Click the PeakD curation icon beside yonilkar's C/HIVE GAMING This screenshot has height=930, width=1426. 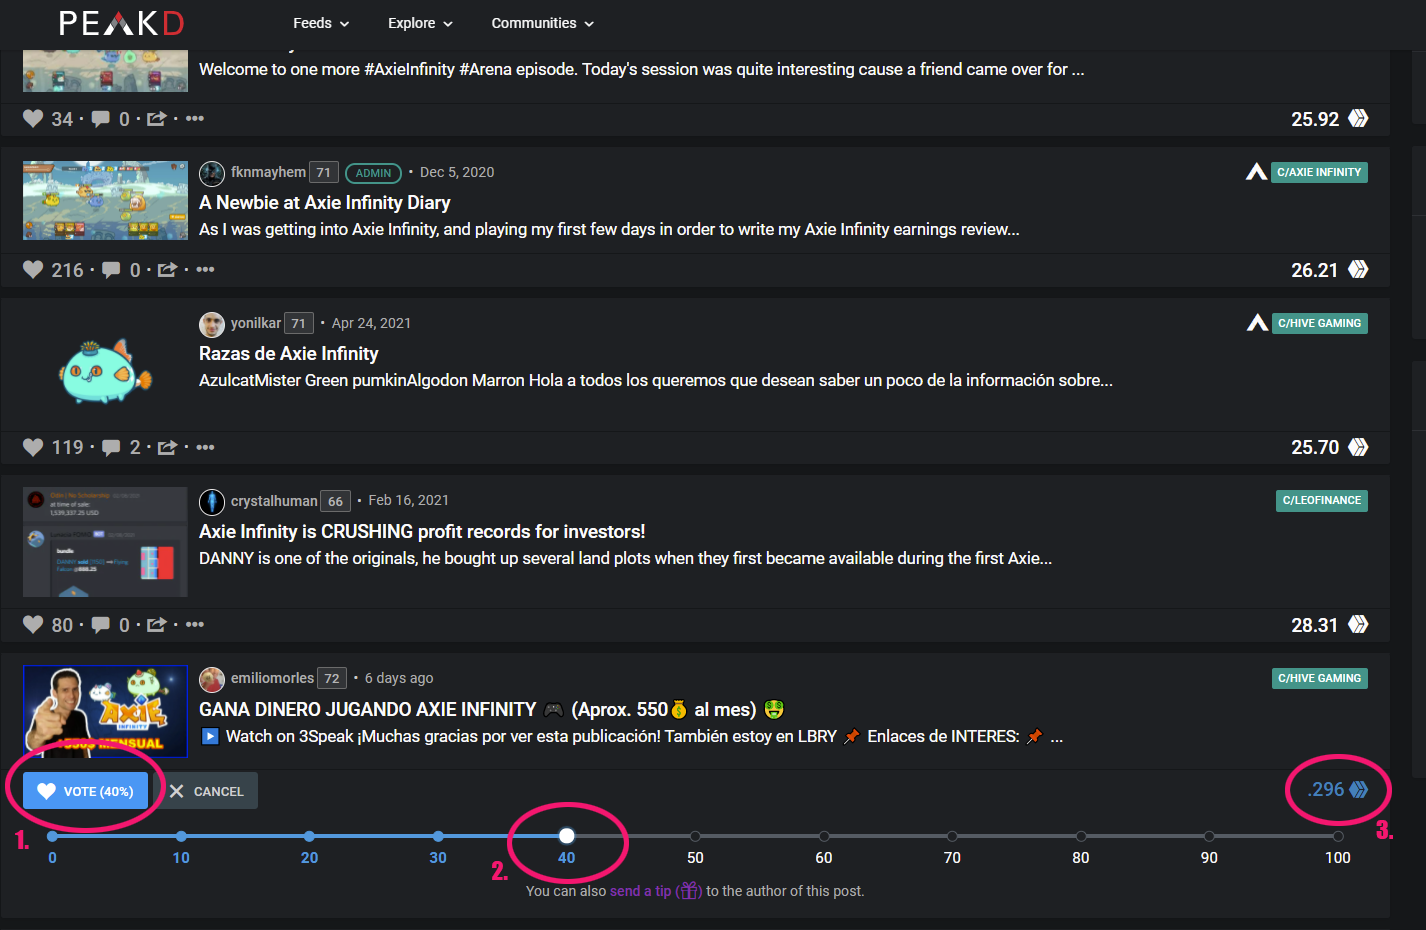(x=1258, y=323)
